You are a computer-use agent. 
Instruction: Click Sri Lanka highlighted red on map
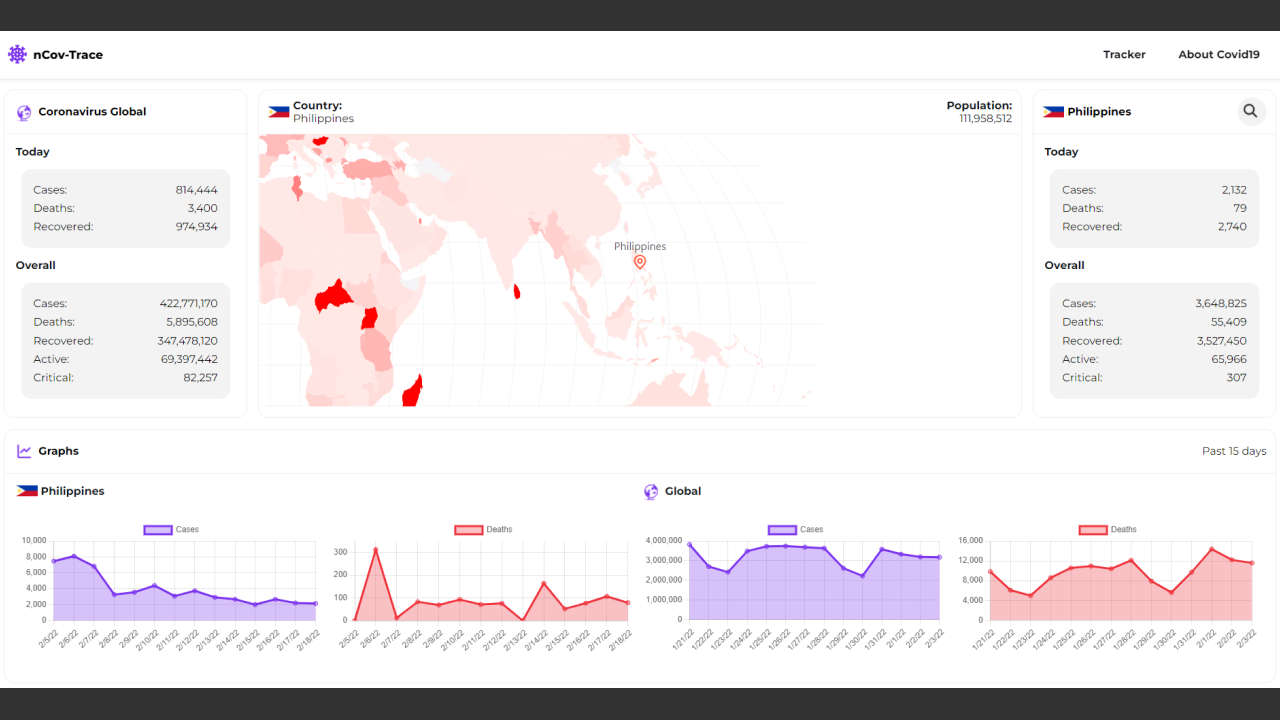point(517,291)
